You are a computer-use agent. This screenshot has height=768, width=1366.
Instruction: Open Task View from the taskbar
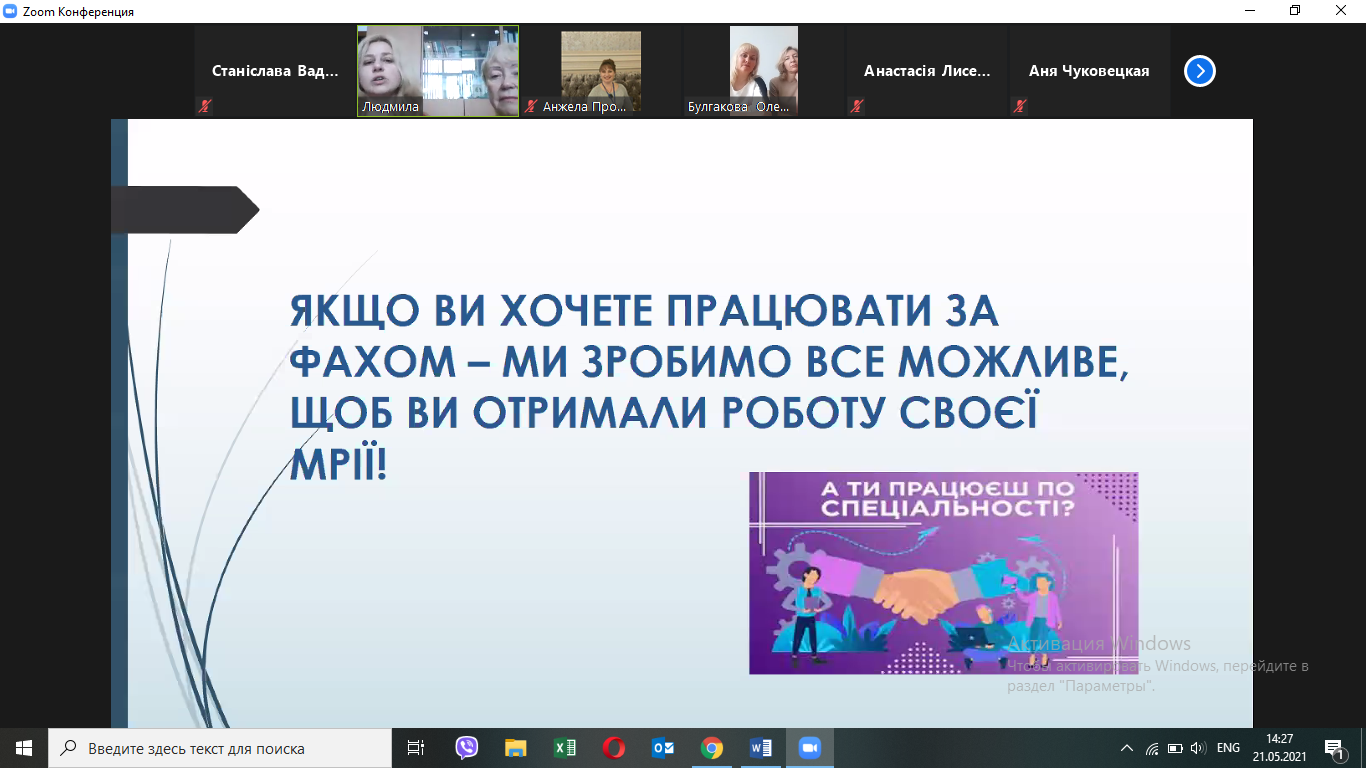click(x=416, y=748)
